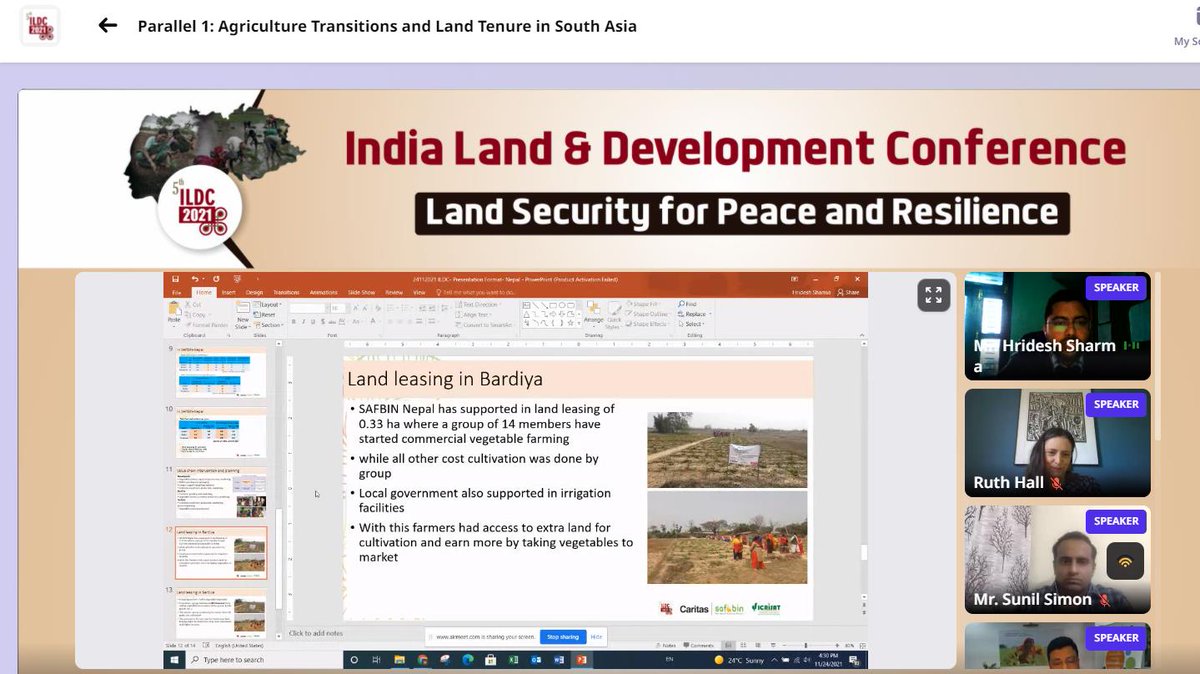The image size is (1200, 674).
Task: Open the Select dropdown in the Editing group
Action: (691, 324)
